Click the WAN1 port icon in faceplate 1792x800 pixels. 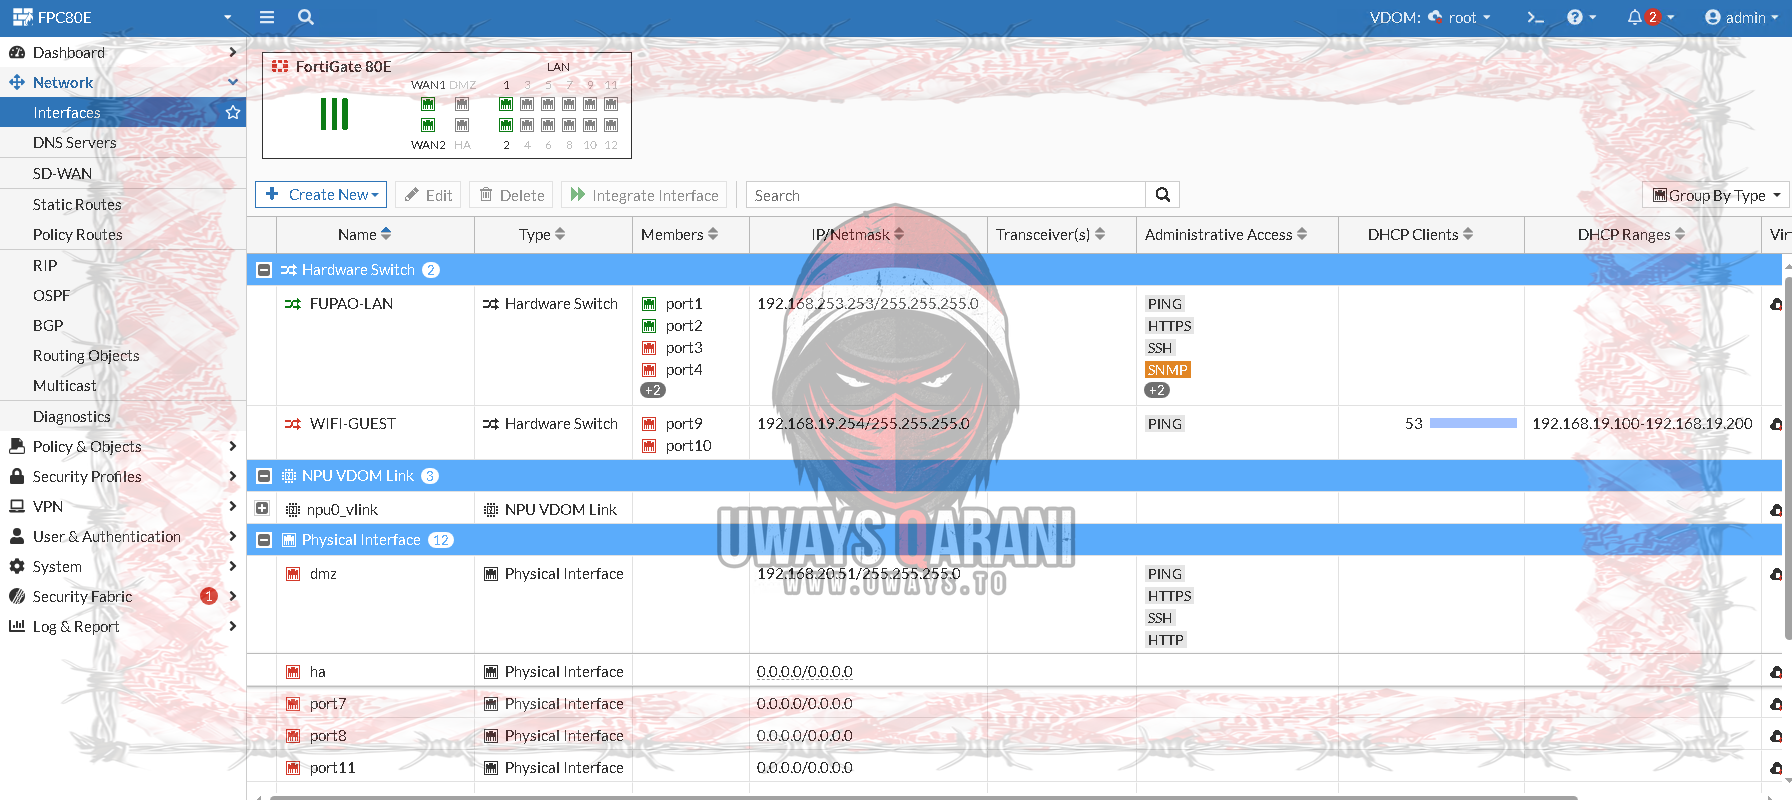coord(428,104)
